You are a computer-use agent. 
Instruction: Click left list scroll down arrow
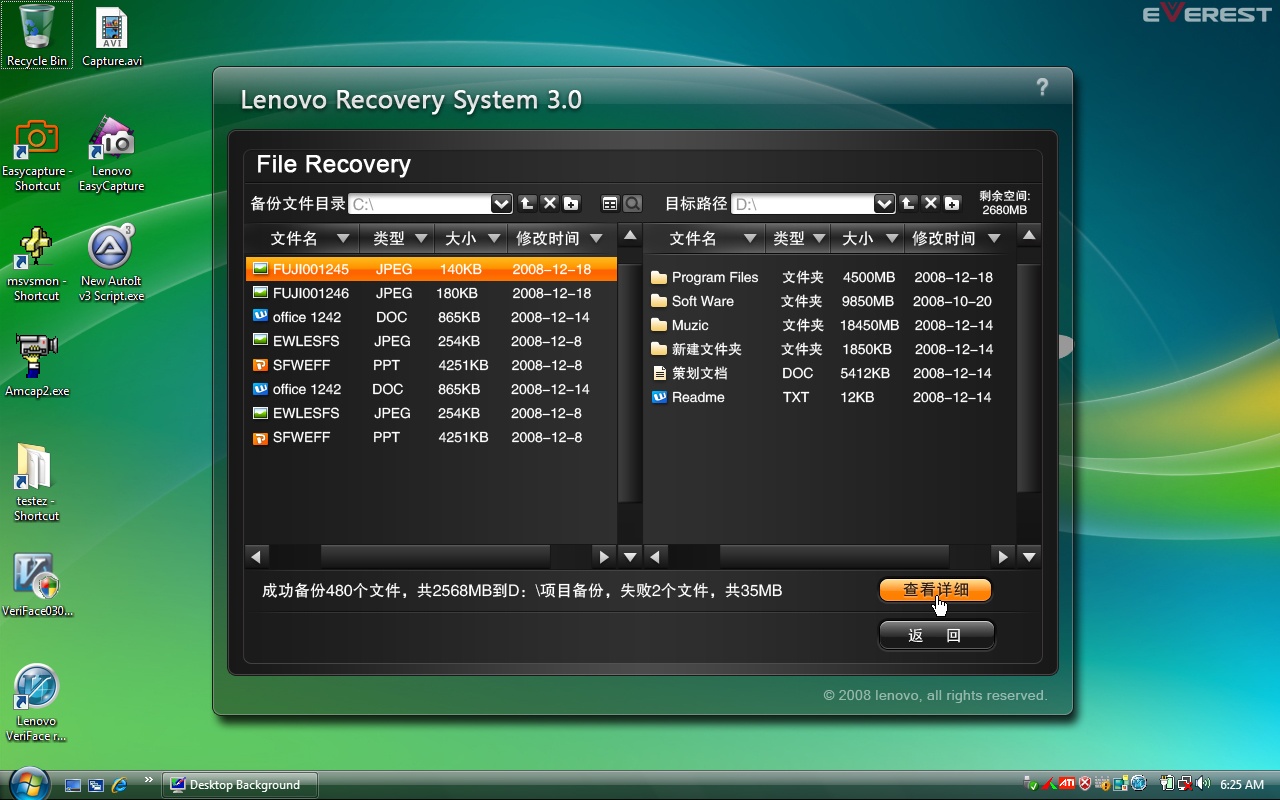point(630,556)
